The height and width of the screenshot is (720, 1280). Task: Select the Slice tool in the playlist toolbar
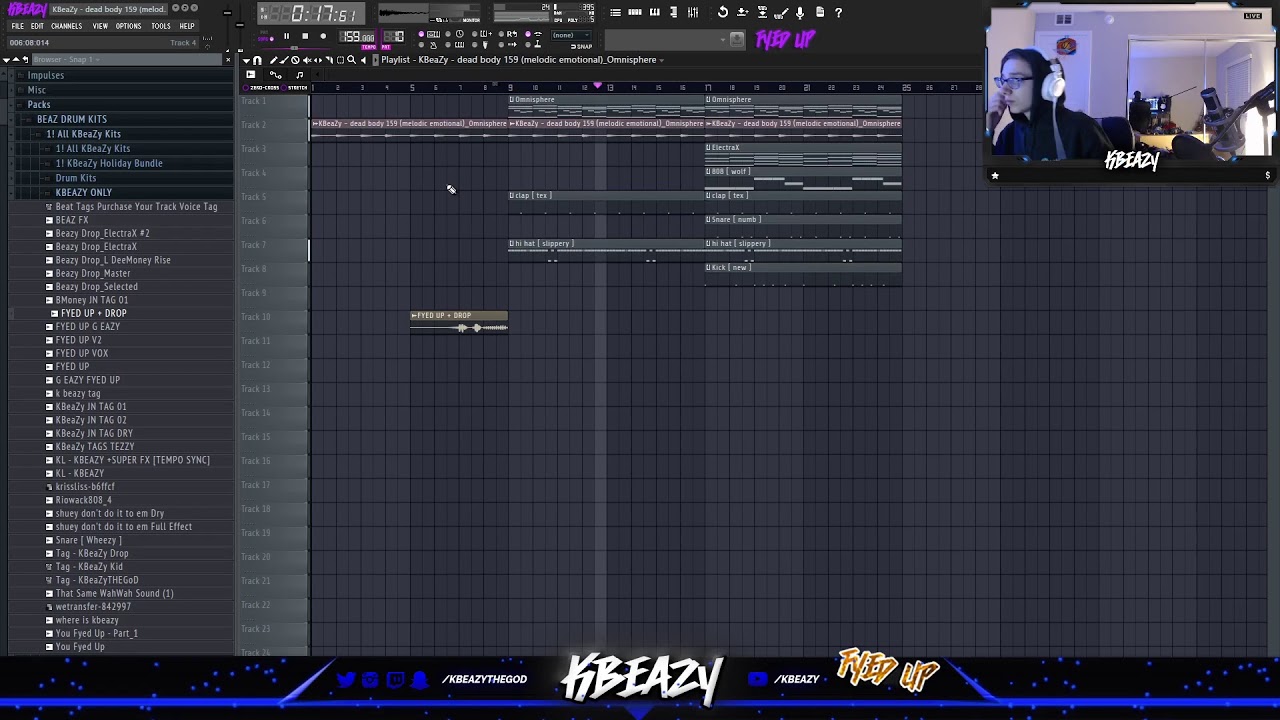pyautogui.click(x=330, y=60)
